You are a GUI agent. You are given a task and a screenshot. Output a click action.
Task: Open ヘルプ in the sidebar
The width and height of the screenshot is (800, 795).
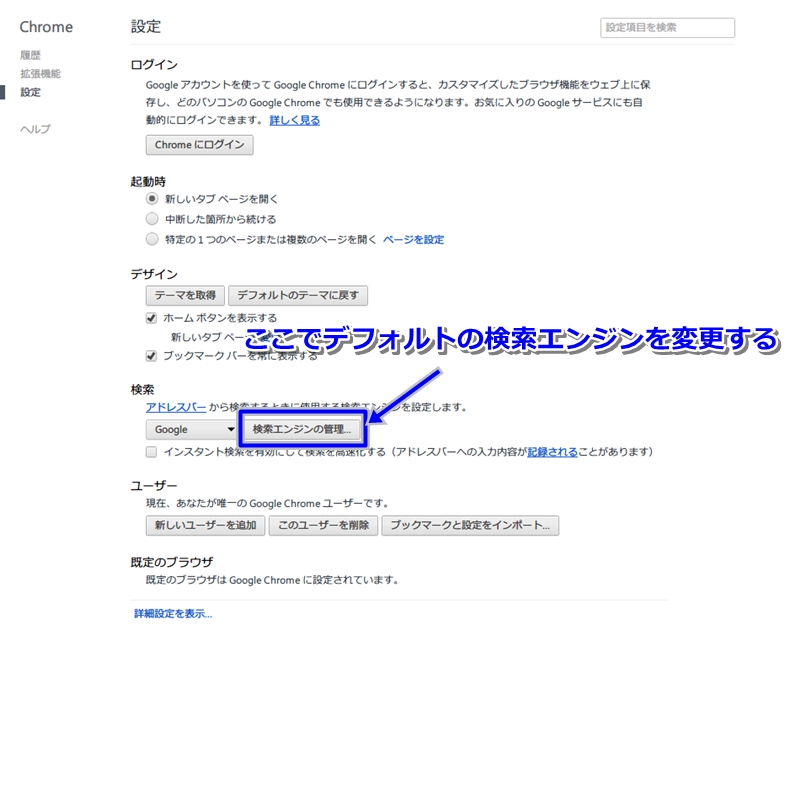35,129
